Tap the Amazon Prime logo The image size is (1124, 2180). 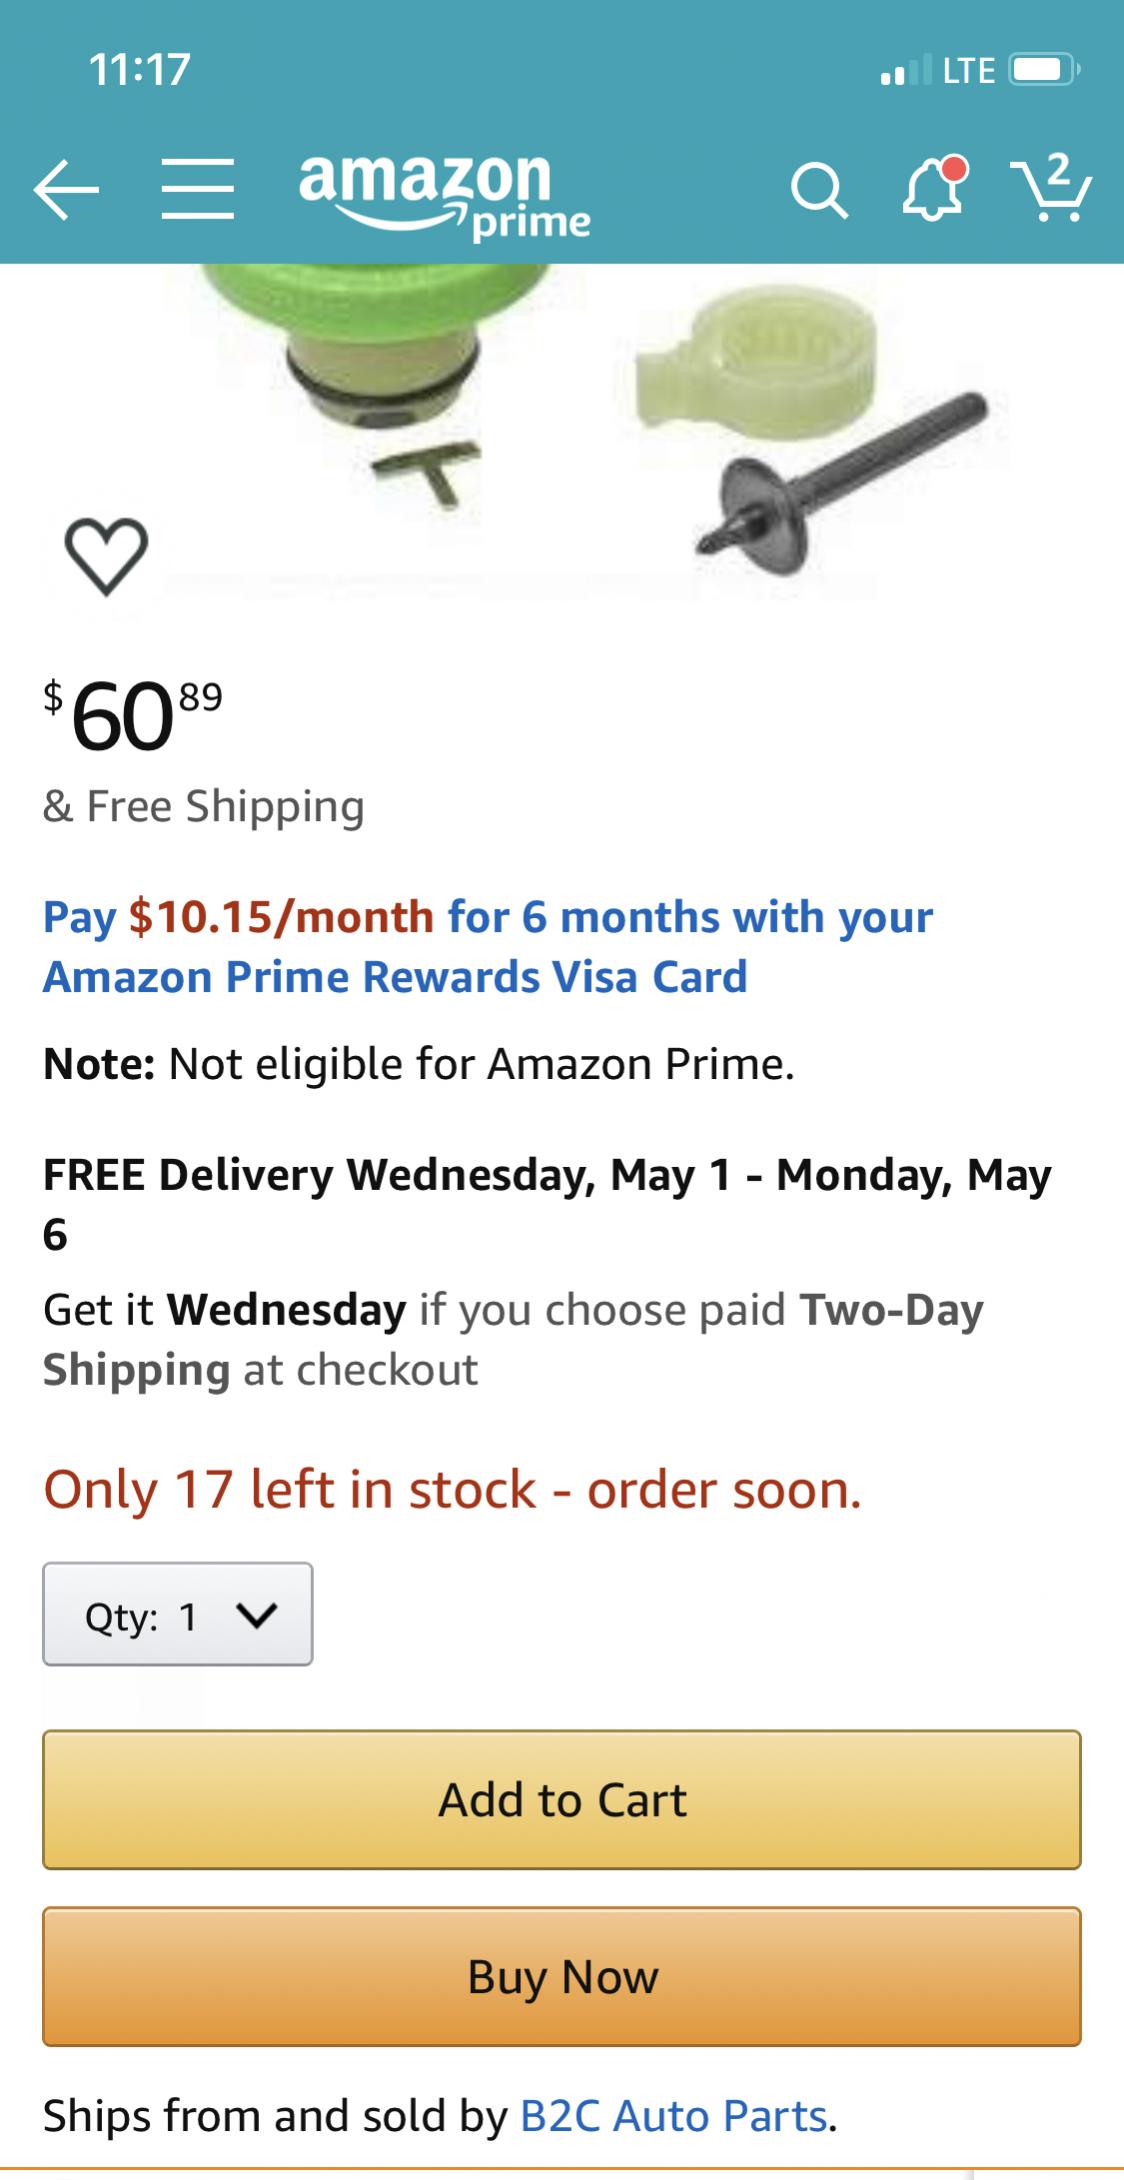click(x=444, y=193)
